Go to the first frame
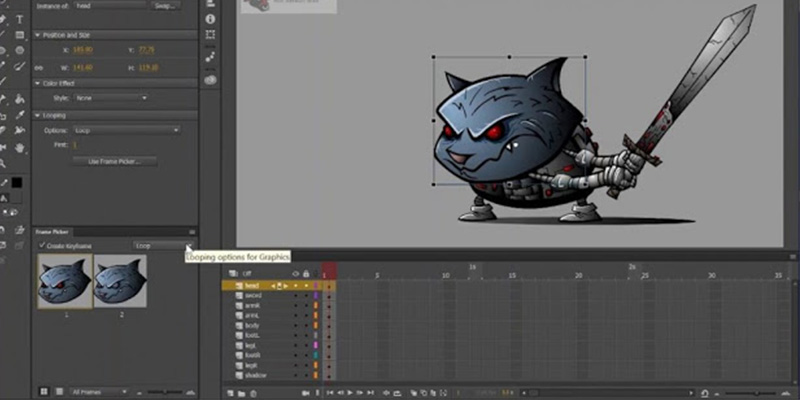Image resolution: width=800 pixels, height=400 pixels. click(330, 393)
